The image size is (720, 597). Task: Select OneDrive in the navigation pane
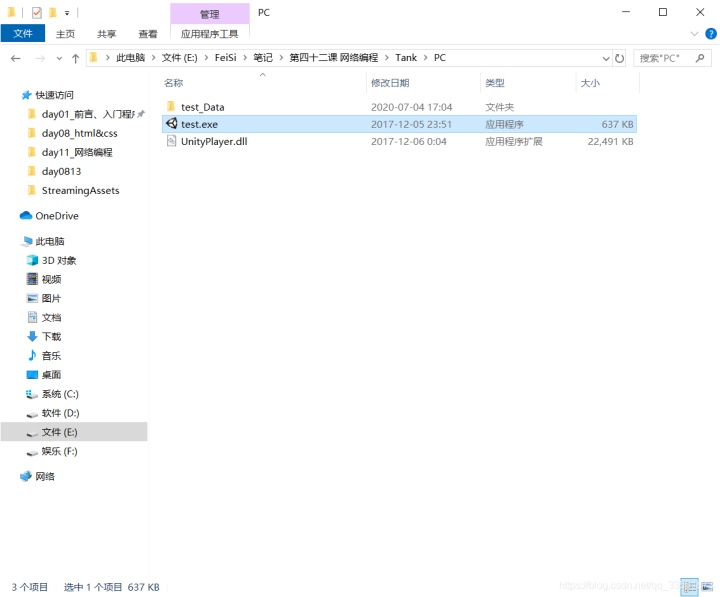click(56, 216)
